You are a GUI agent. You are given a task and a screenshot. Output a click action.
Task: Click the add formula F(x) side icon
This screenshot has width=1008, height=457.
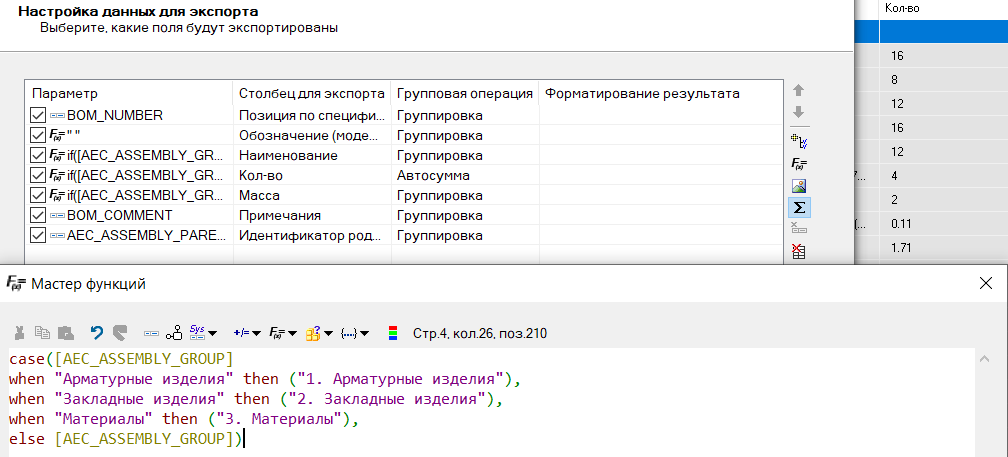(x=798, y=163)
